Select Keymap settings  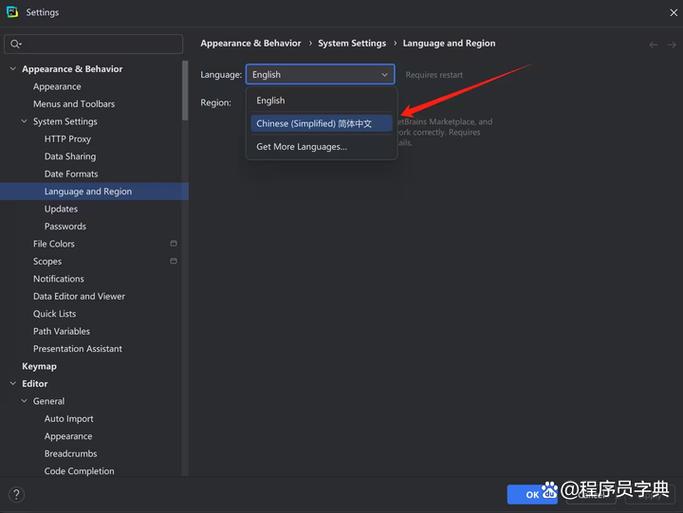coord(39,366)
